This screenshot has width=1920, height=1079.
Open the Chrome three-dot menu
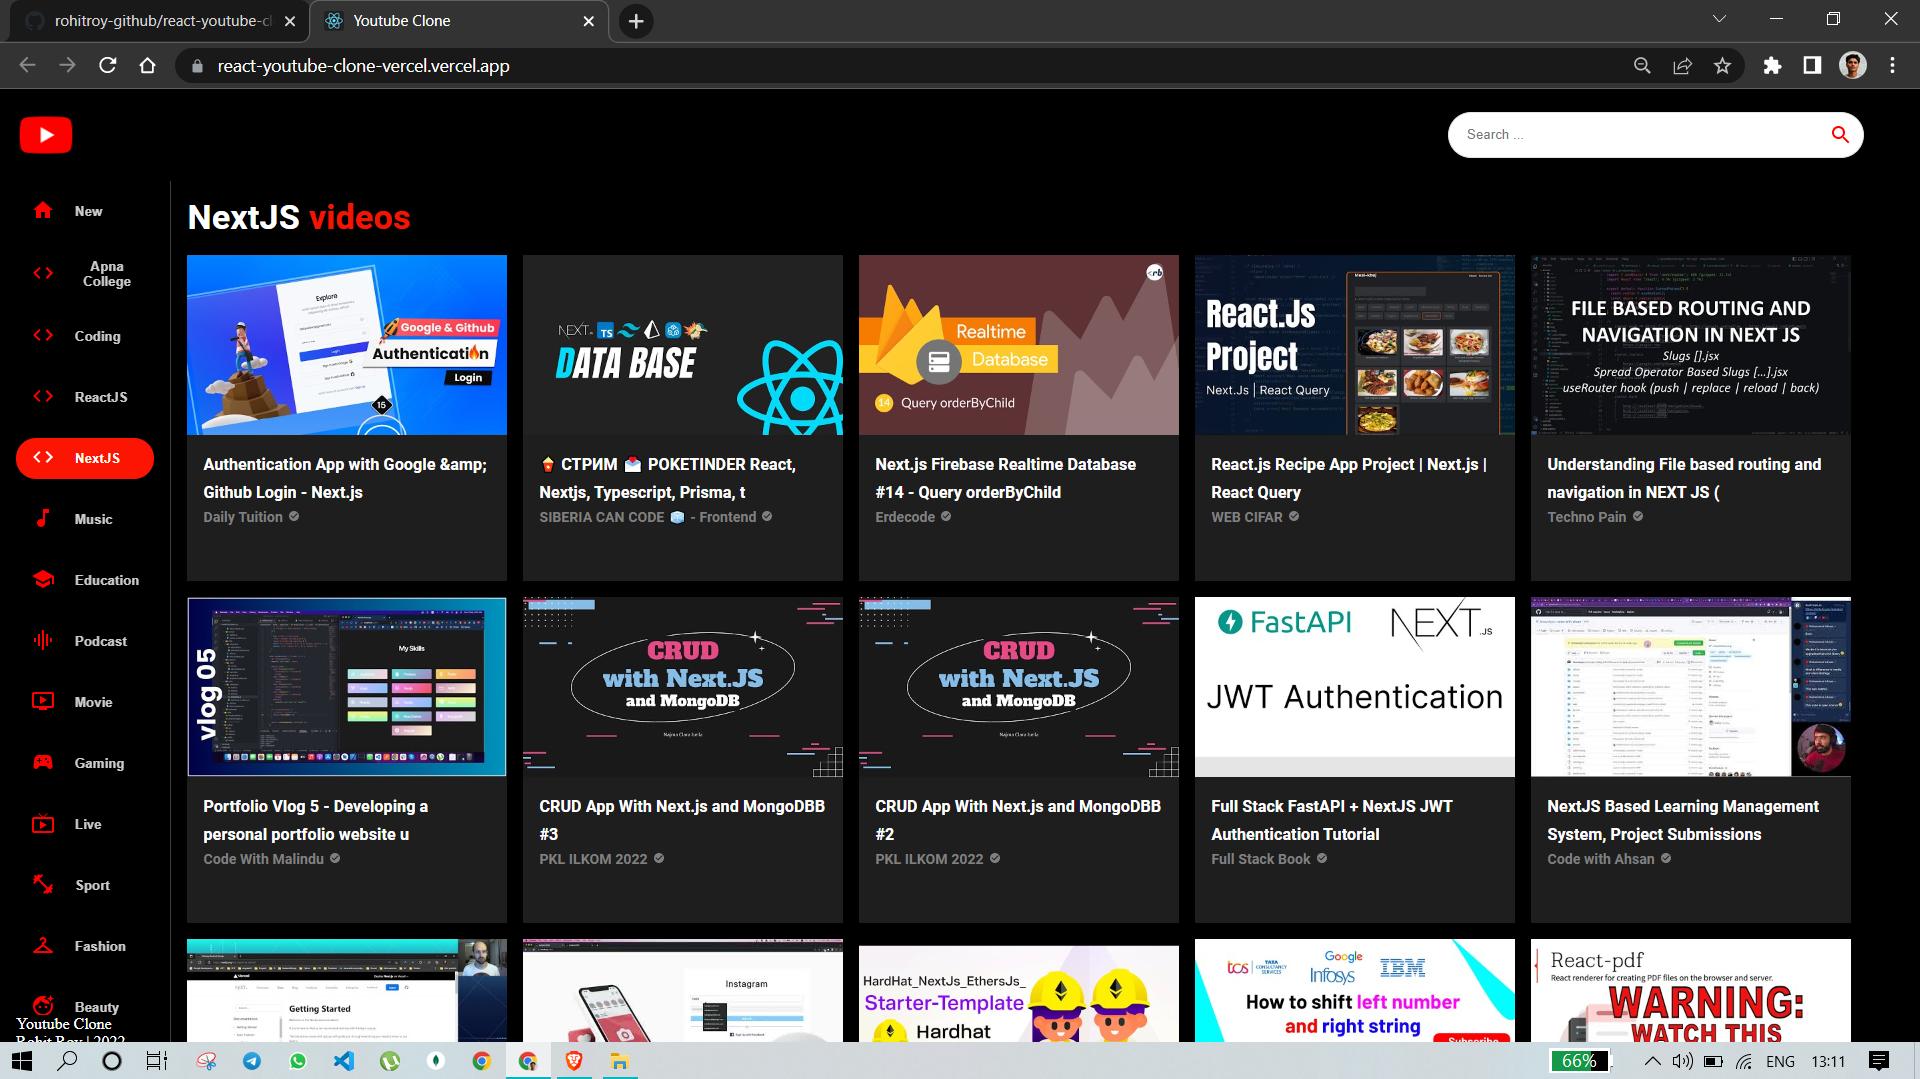click(x=1892, y=66)
